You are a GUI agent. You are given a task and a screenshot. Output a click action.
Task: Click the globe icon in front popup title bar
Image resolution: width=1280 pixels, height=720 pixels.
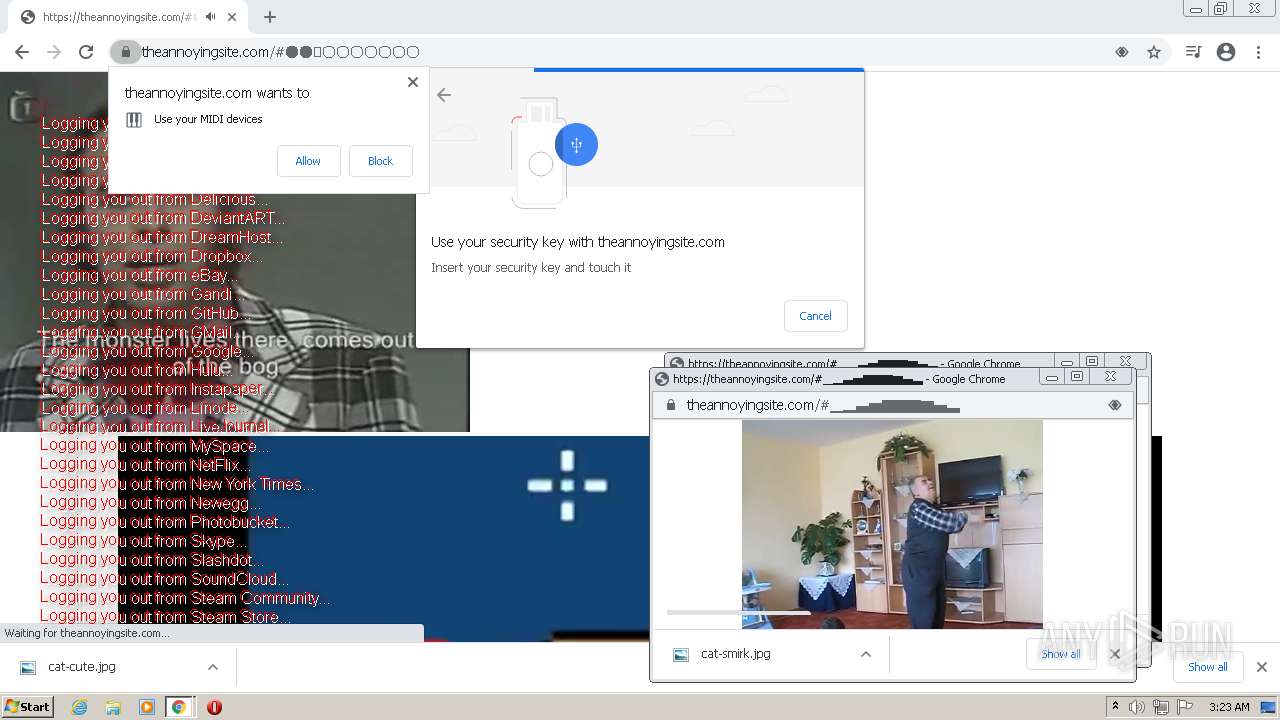click(661, 379)
